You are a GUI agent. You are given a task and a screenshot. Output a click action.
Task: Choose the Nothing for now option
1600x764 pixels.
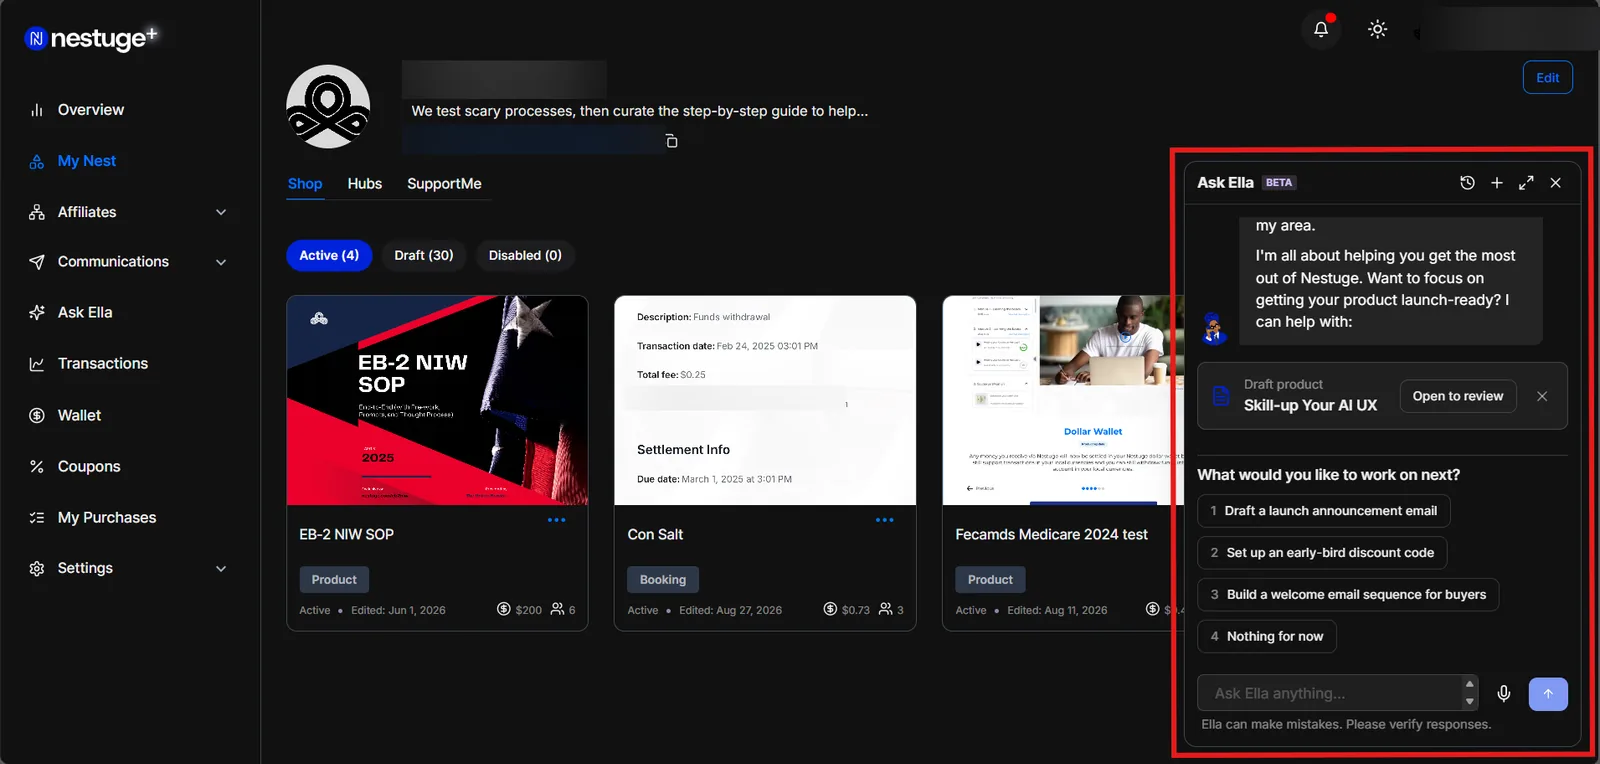click(x=1267, y=637)
